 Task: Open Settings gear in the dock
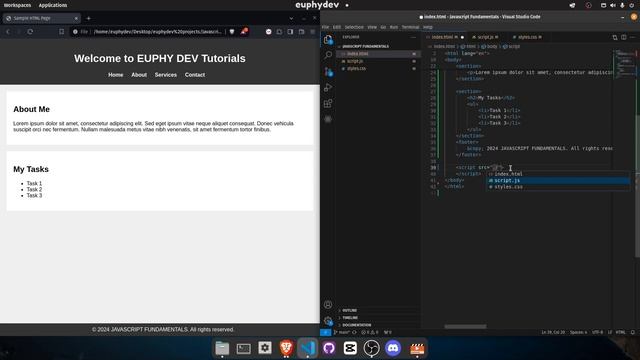265,348
